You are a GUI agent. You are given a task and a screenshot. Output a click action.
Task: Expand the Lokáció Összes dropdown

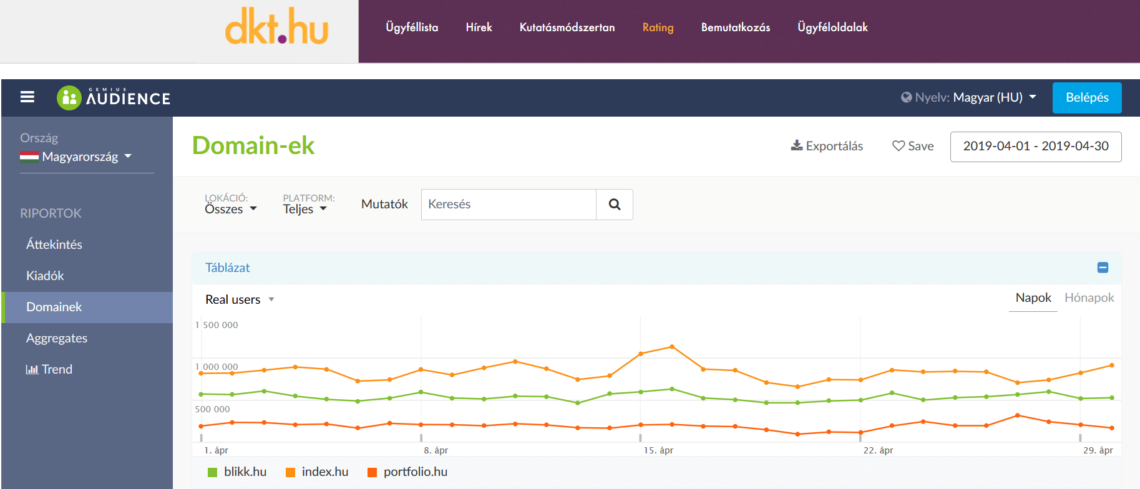[231, 209]
